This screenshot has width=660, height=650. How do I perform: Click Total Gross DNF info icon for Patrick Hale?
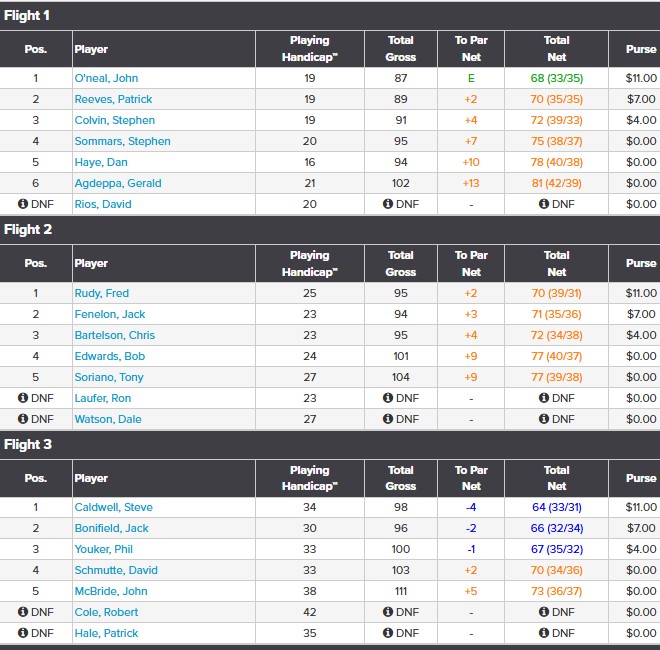pyautogui.click(x=388, y=633)
